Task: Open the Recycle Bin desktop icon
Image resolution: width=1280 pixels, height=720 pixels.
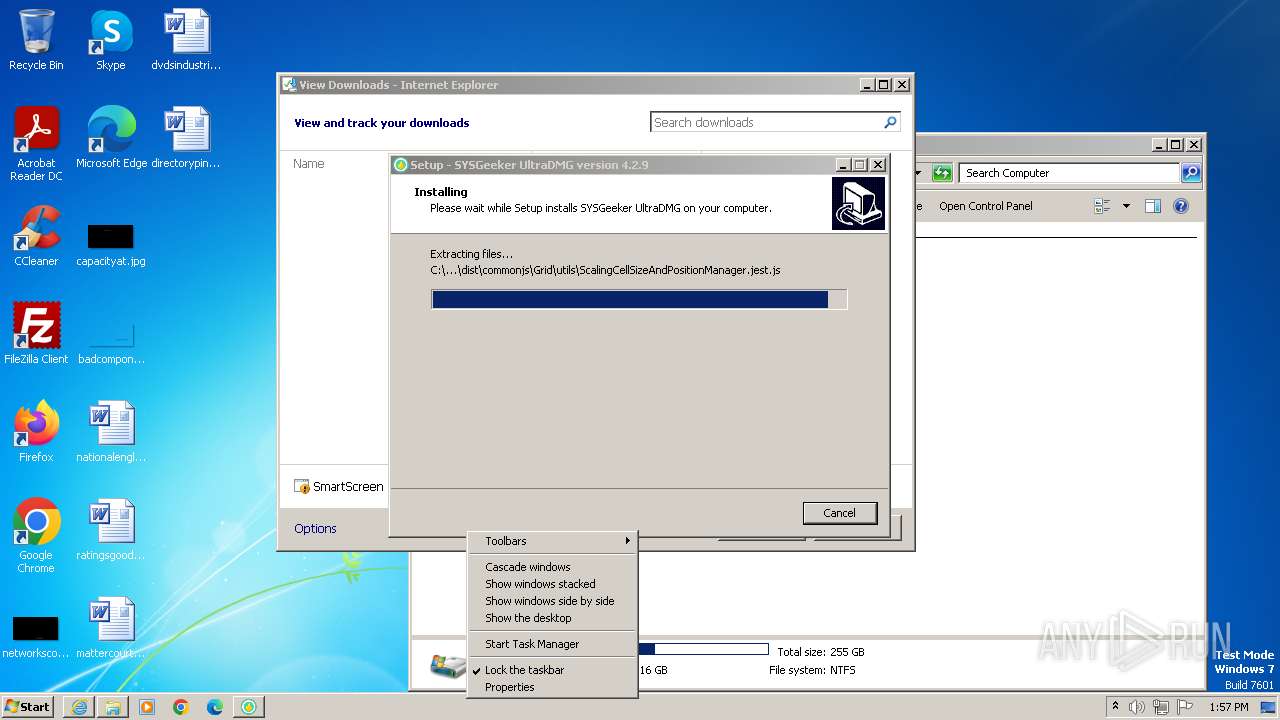Action: (36, 40)
